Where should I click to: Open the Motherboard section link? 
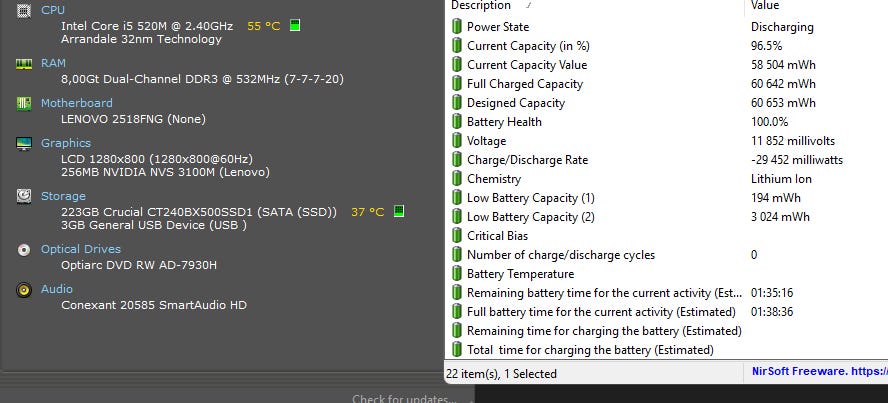point(76,103)
